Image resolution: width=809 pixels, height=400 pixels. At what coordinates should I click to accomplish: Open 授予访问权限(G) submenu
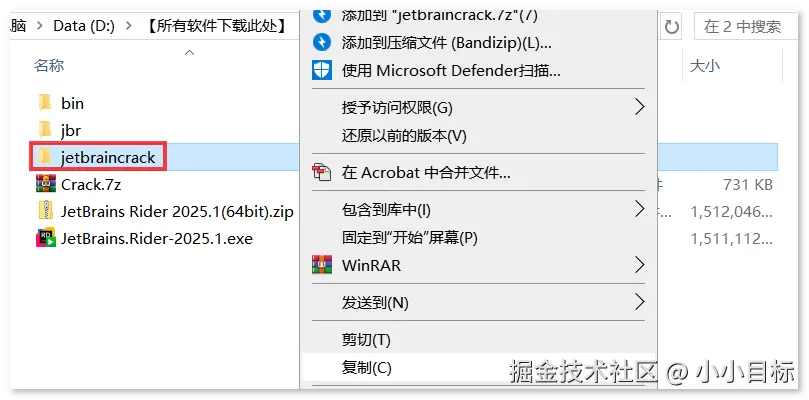coord(477,107)
